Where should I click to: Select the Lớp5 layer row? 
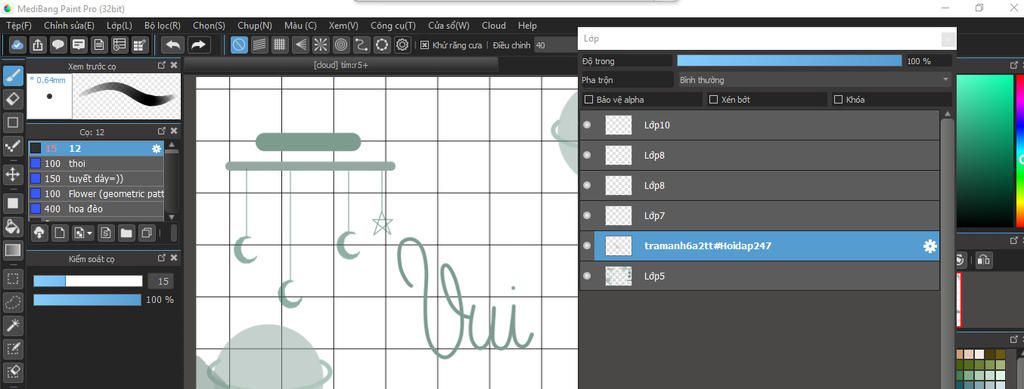pyautogui.click(x=760, y=276)
